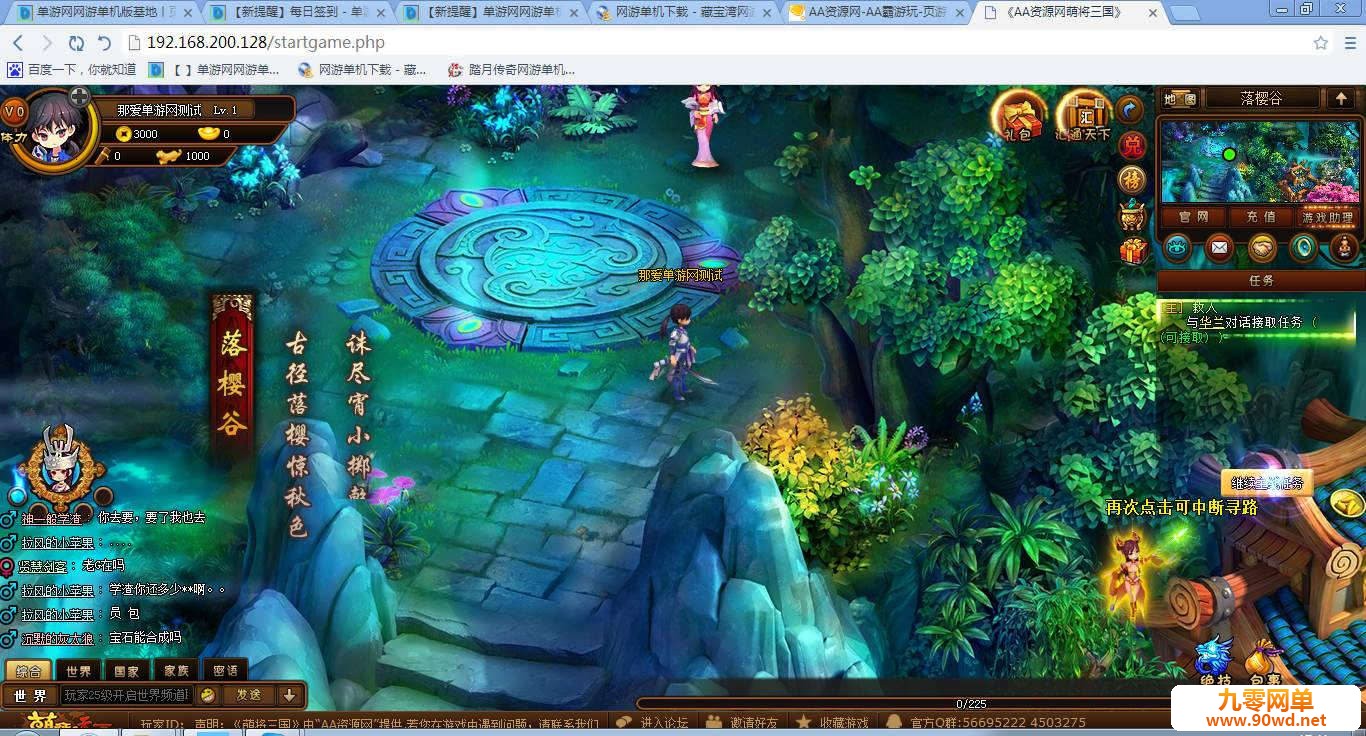Open 网游单机下载 bookmark
Screen dimensions: 1366x736
click(361, 70)
